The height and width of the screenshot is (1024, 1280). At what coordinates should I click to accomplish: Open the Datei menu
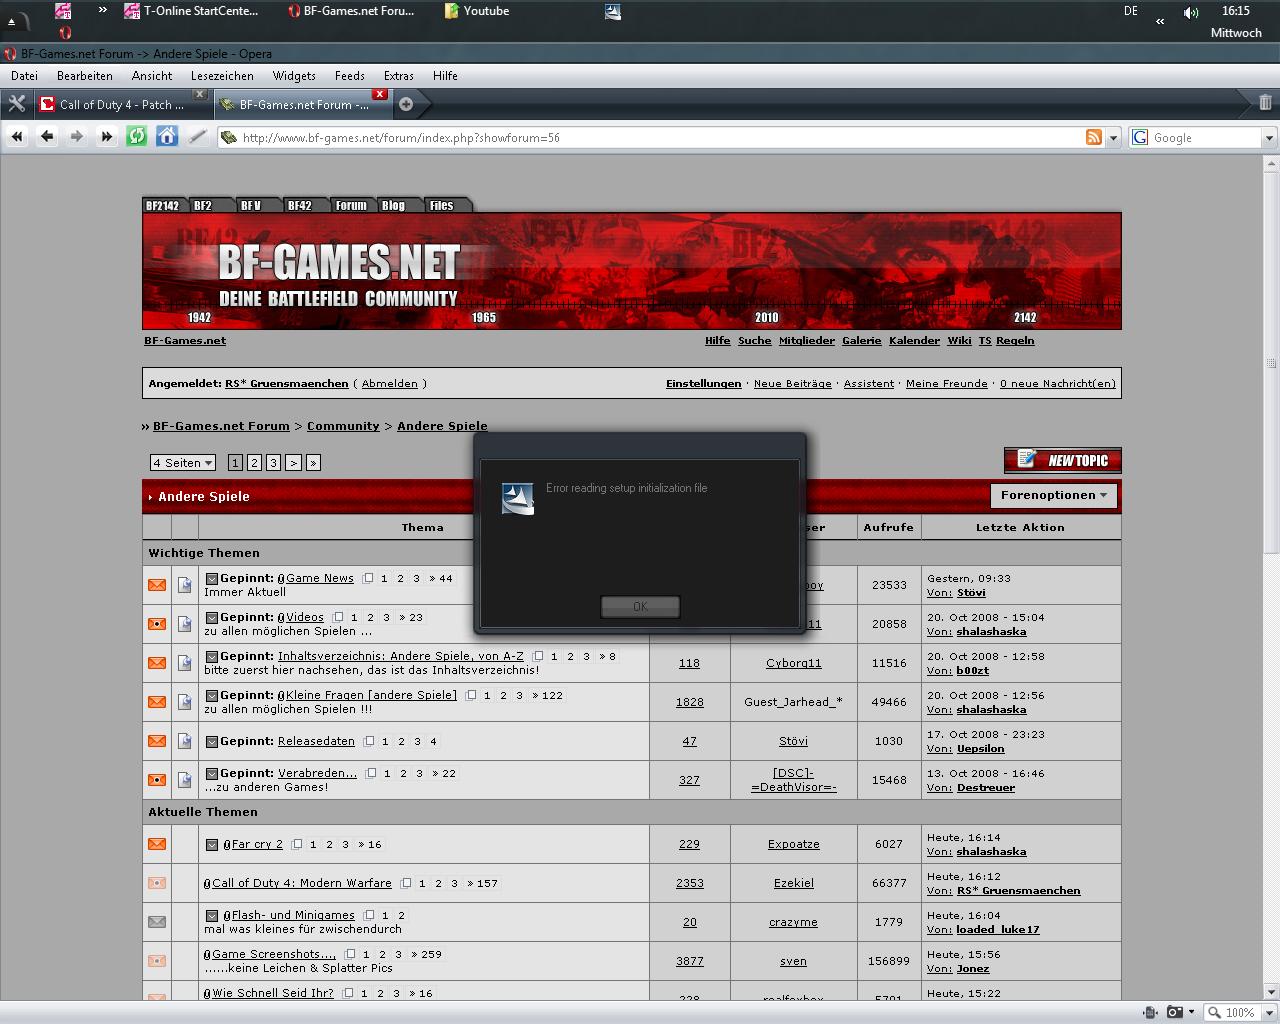coord(24,75)
